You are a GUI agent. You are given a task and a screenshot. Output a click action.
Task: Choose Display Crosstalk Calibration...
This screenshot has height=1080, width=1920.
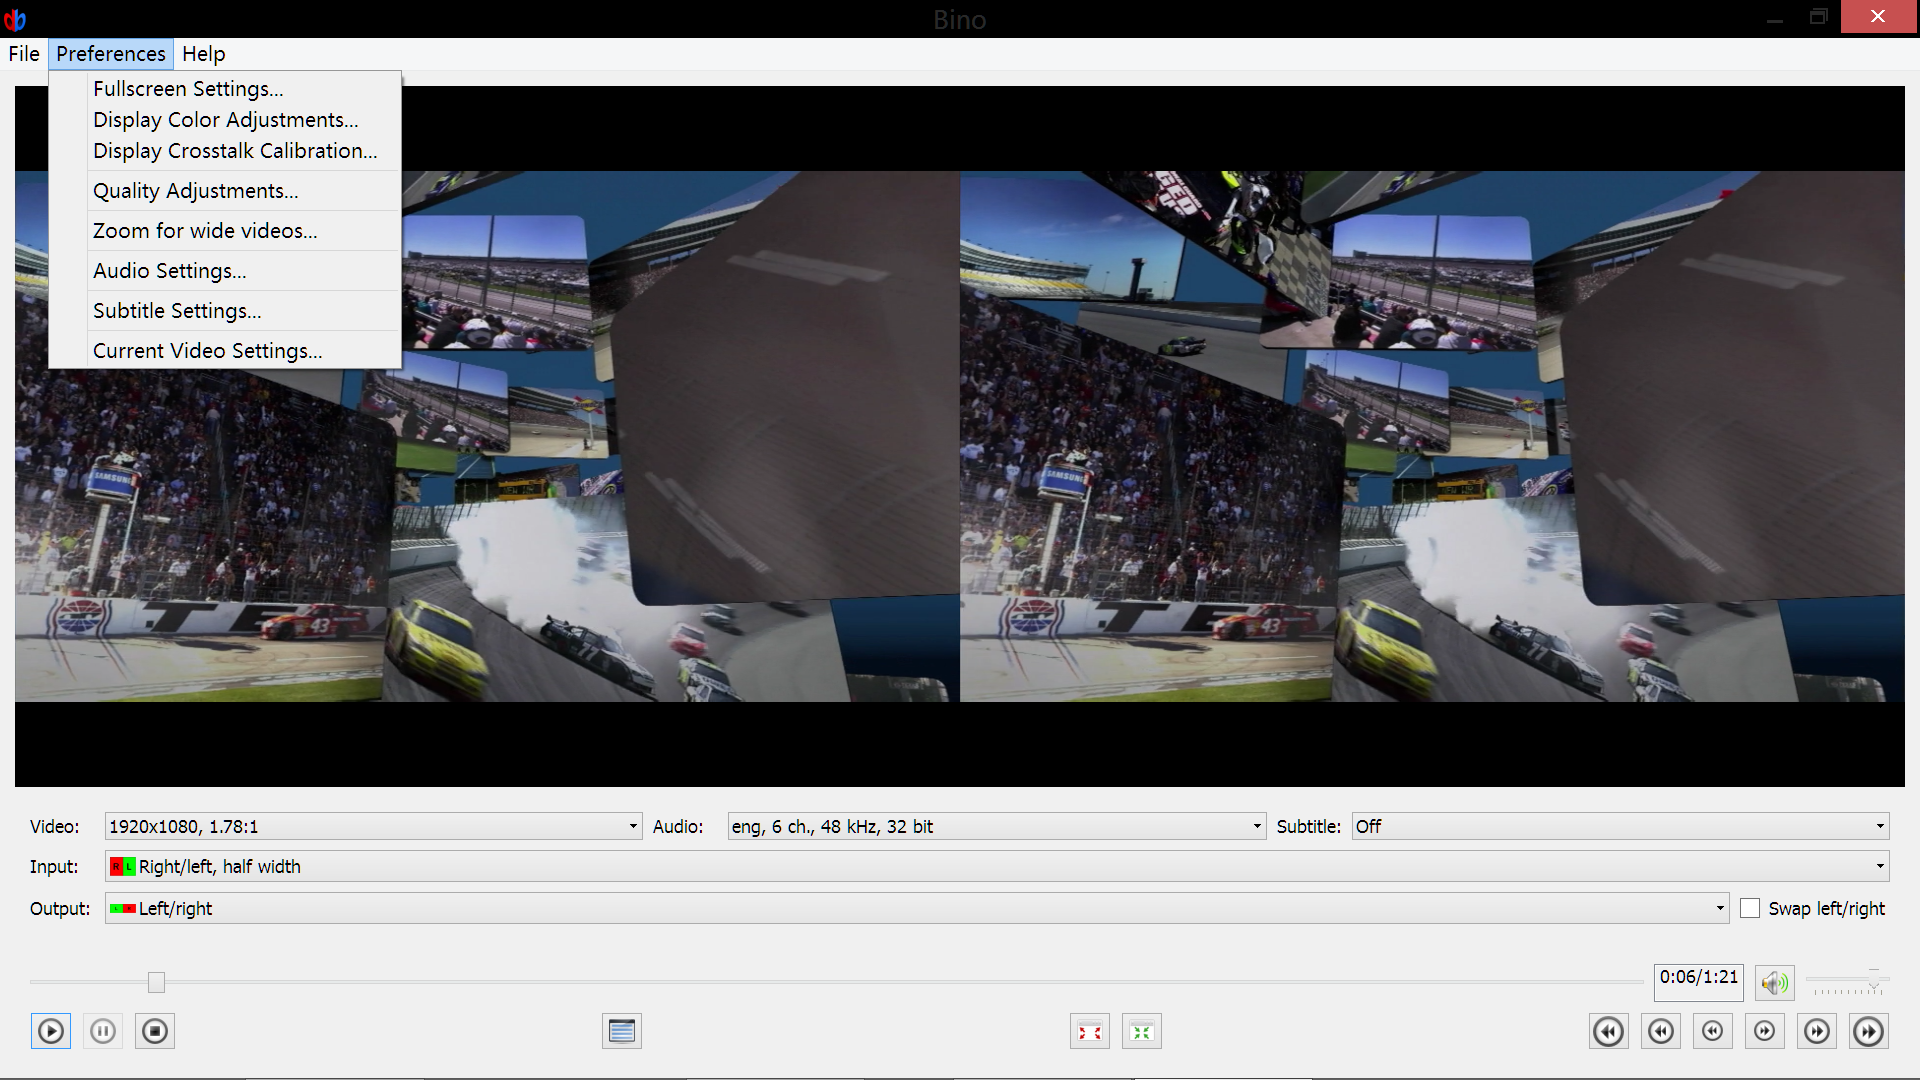point(226,151)
